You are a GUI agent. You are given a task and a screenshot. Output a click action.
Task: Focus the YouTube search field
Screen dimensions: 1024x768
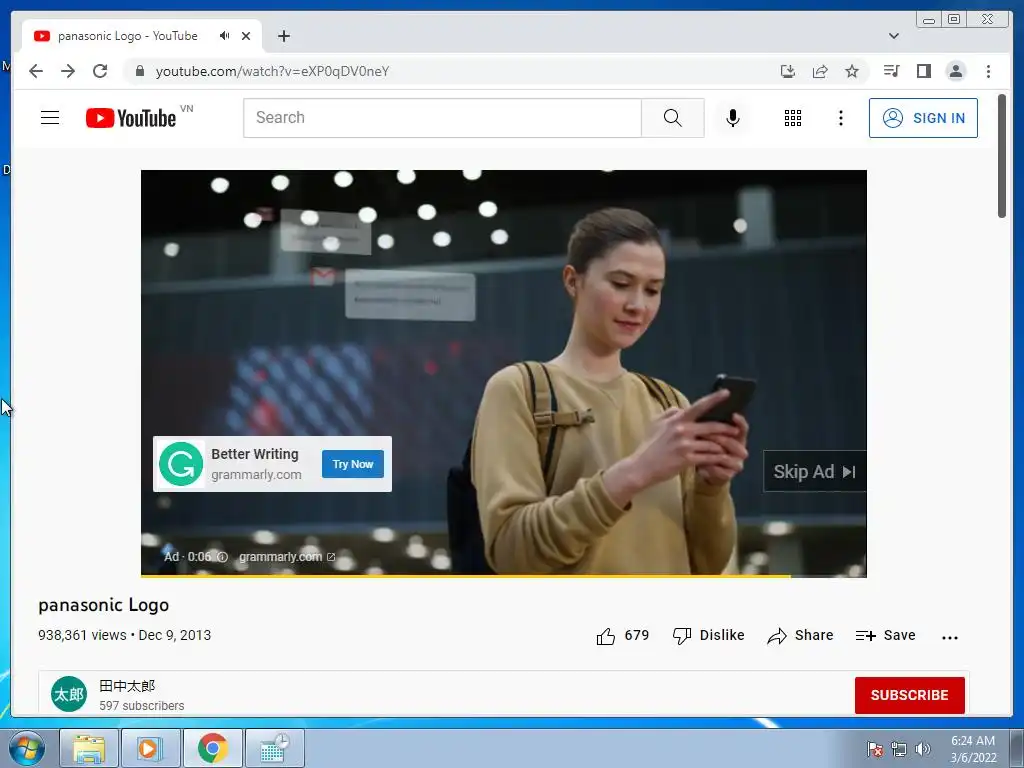tap(443, 118)
